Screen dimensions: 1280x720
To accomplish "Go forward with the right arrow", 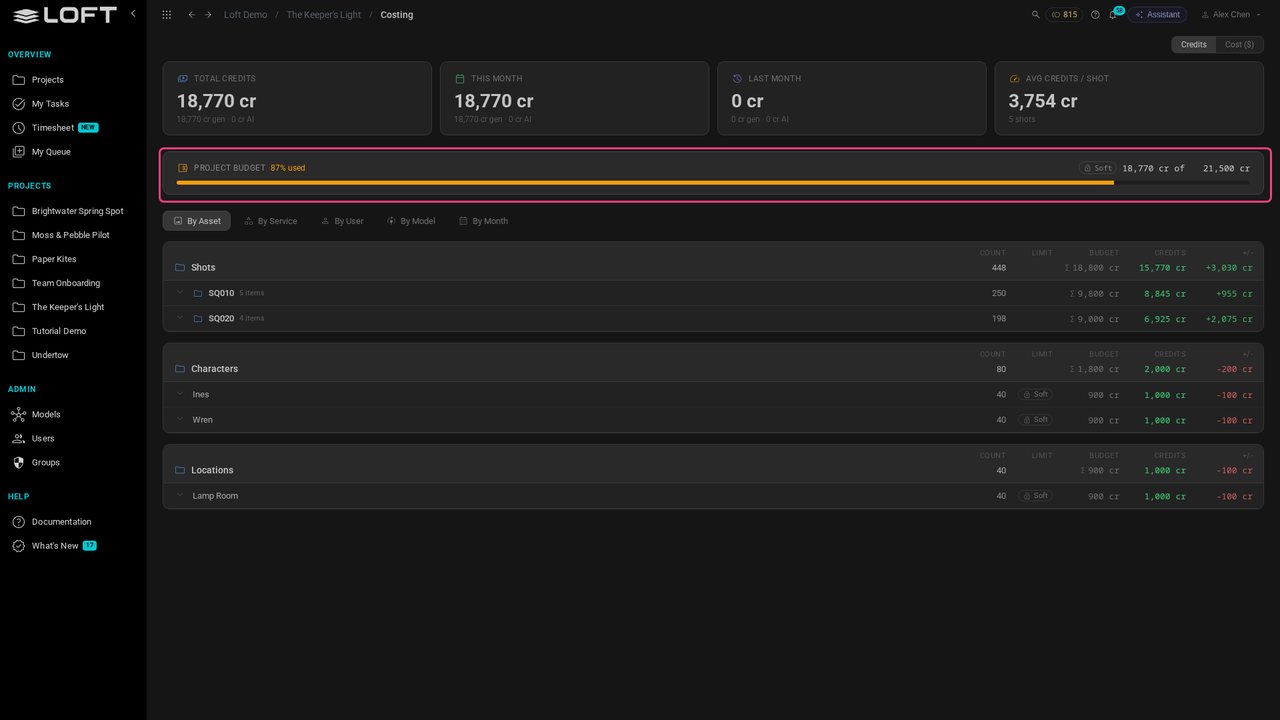I will pos(208,15).
